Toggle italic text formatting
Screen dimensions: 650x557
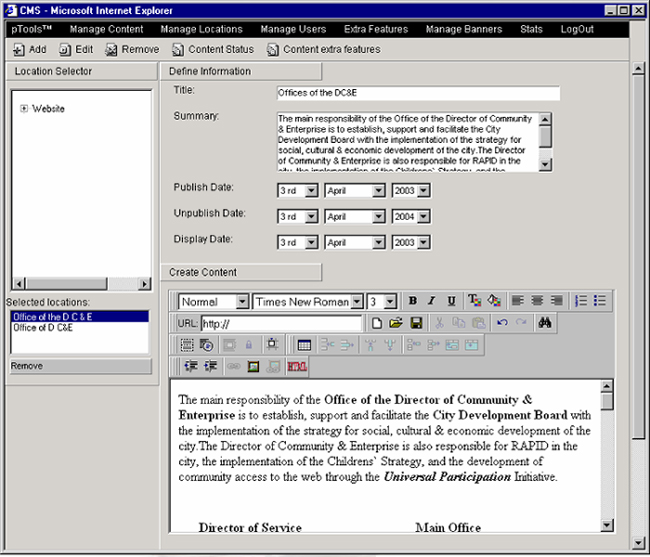pyautogui.click(x=432, y=301)
